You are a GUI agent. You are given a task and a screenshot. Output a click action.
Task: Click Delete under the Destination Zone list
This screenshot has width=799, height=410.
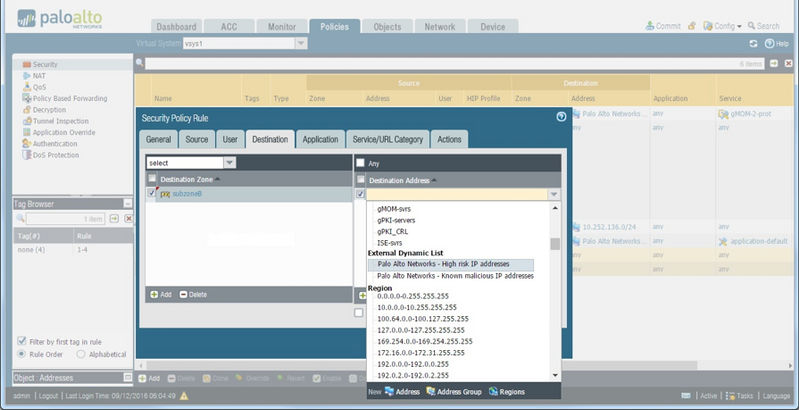193,295
